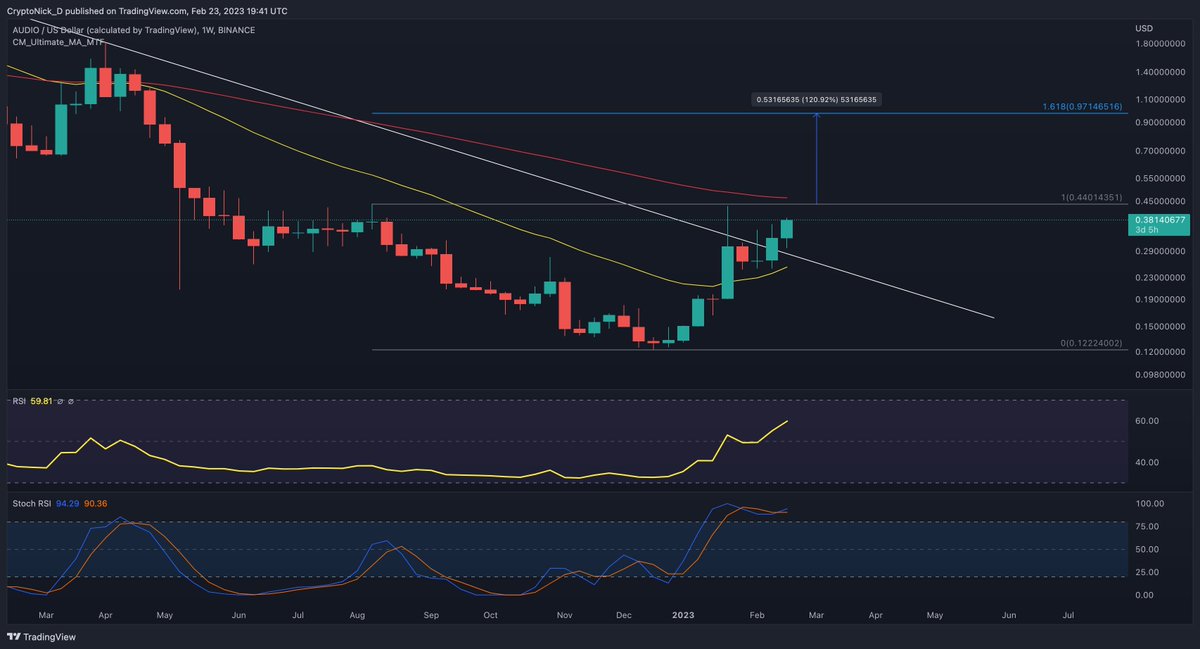Click the 0.09800000 price axis label
The width and height of the screenshot is (1200, 649).
[1161, 376]
